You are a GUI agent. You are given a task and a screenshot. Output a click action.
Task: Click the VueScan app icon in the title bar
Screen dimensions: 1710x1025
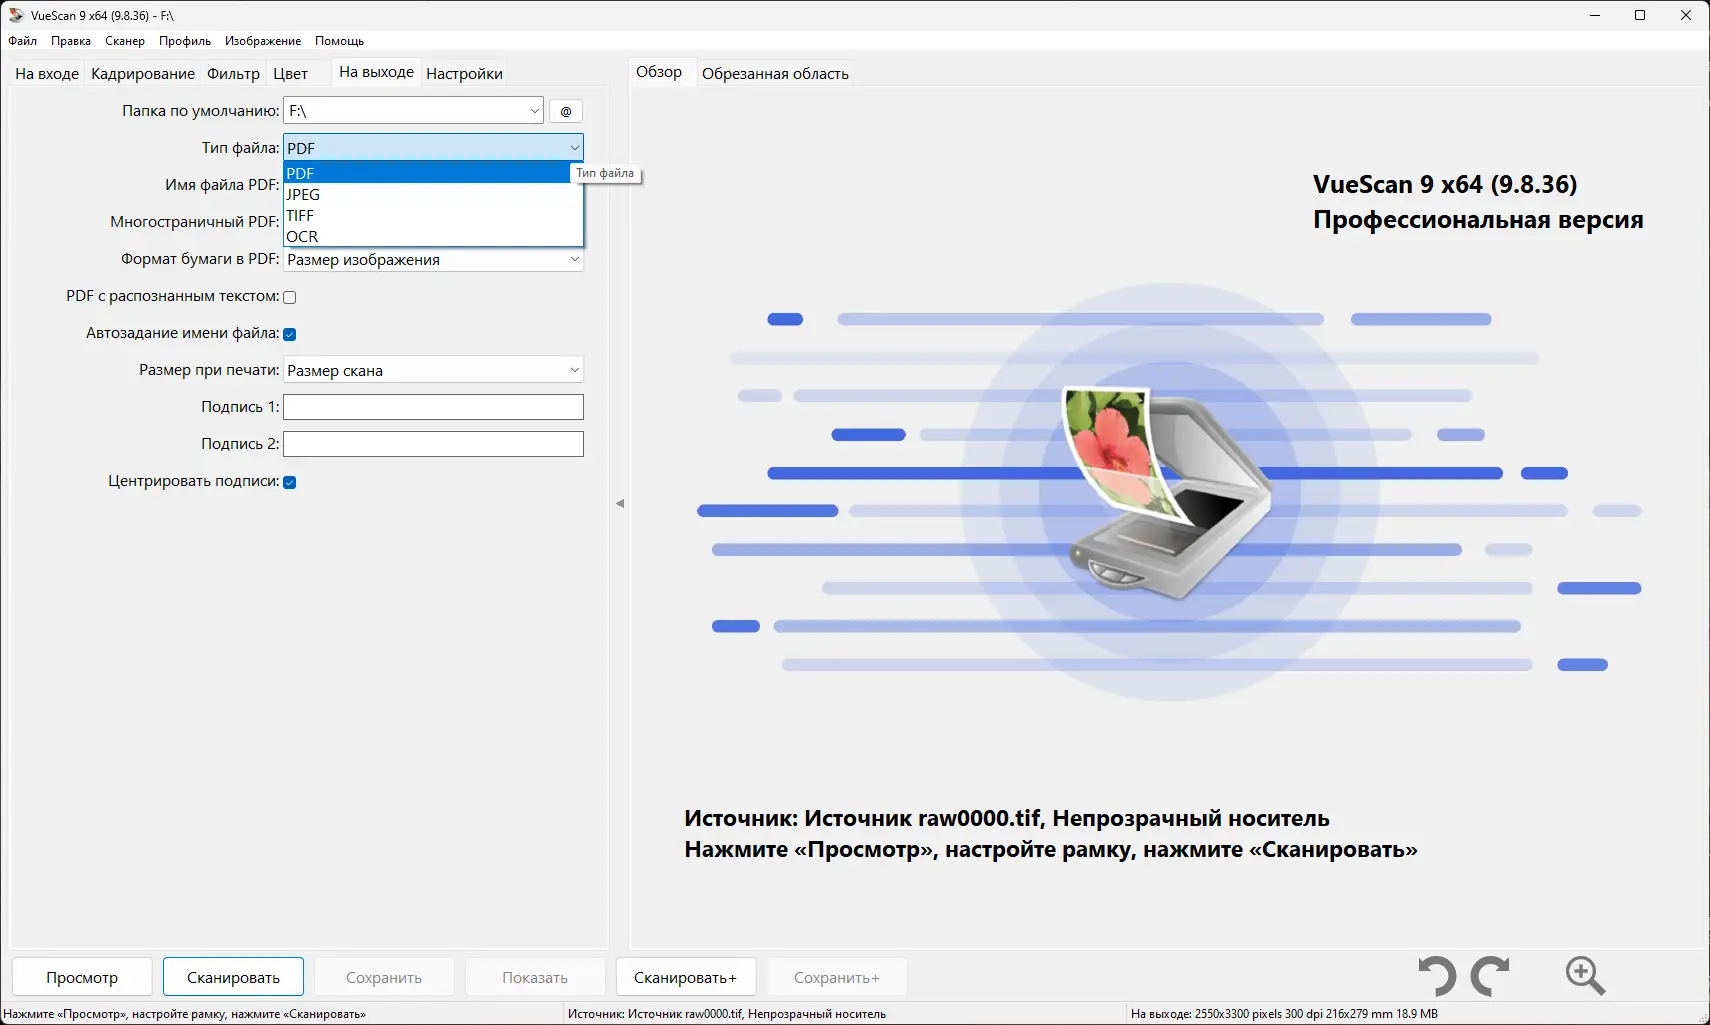pyautogui.click(x=16, y=15)
